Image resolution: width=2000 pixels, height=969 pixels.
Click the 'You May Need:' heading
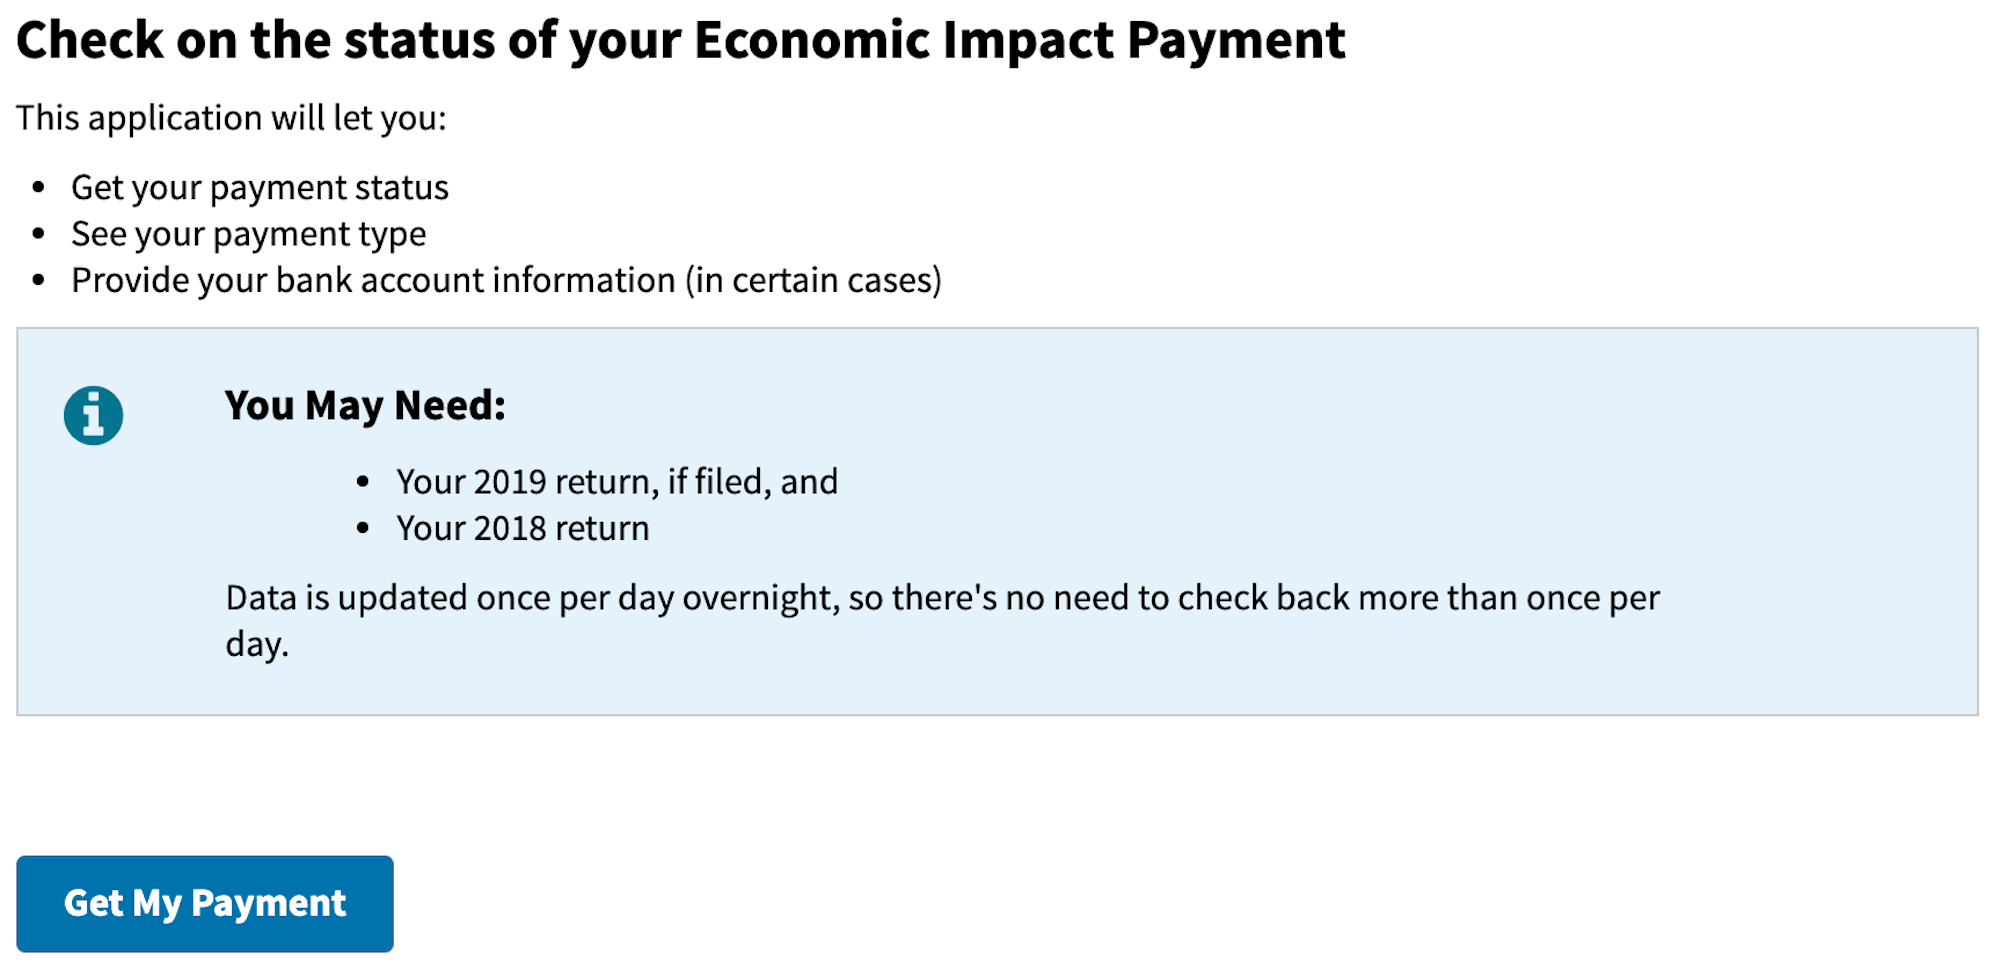(x=365, y=406)
